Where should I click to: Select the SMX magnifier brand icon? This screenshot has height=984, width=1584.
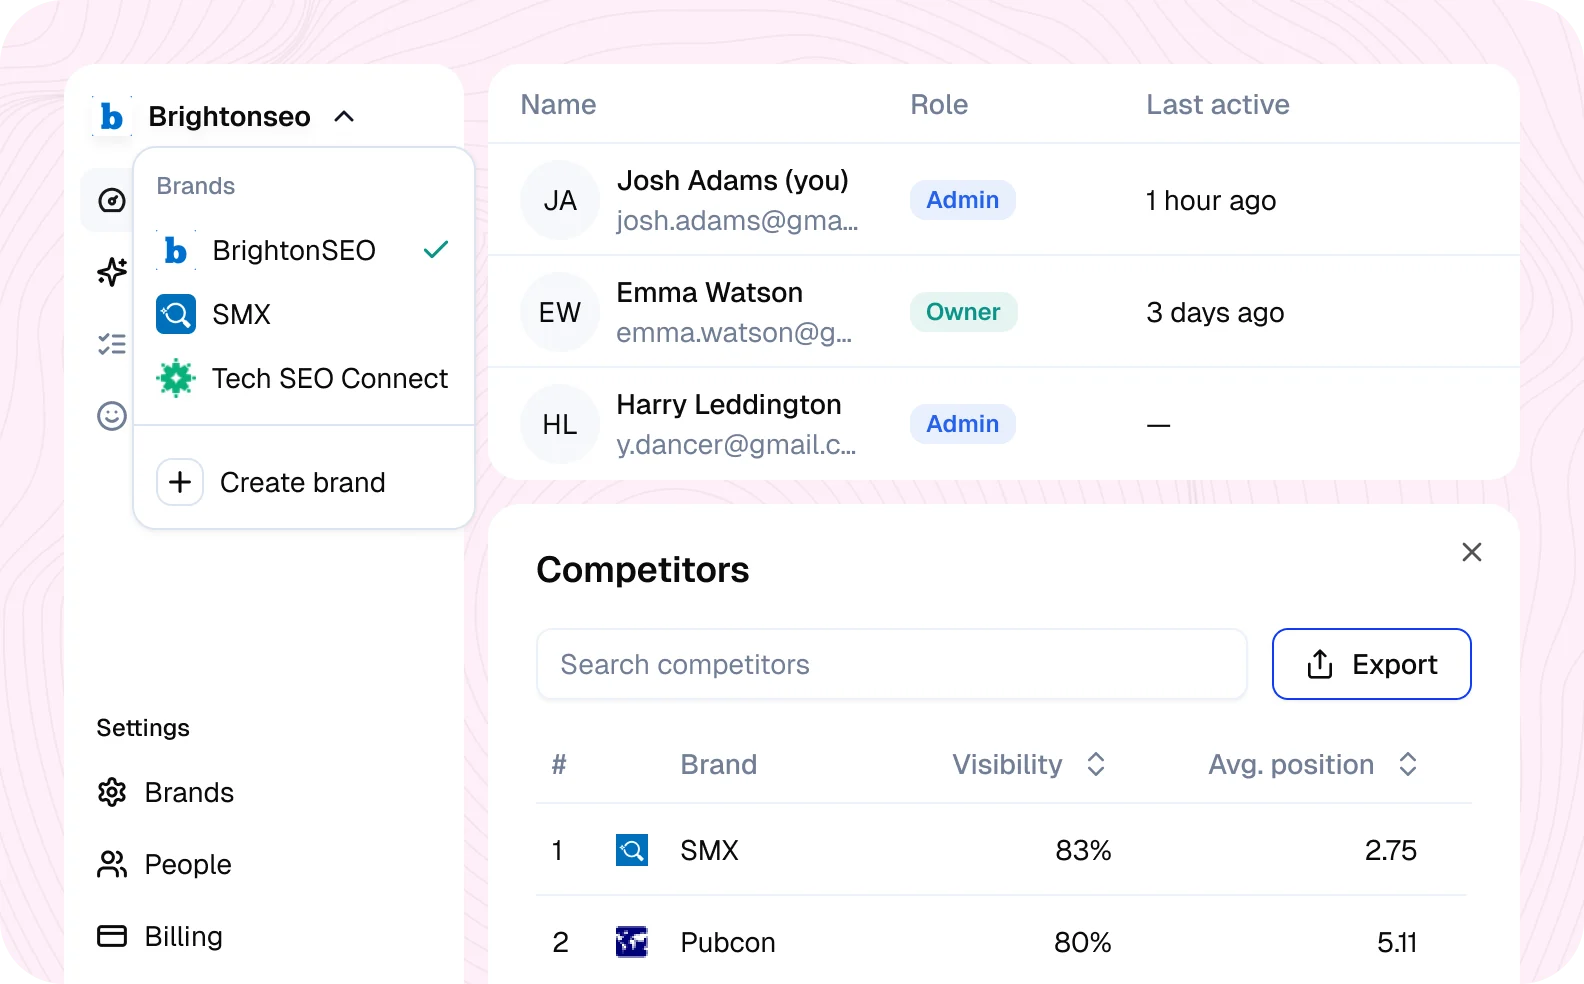click(175, 314)
